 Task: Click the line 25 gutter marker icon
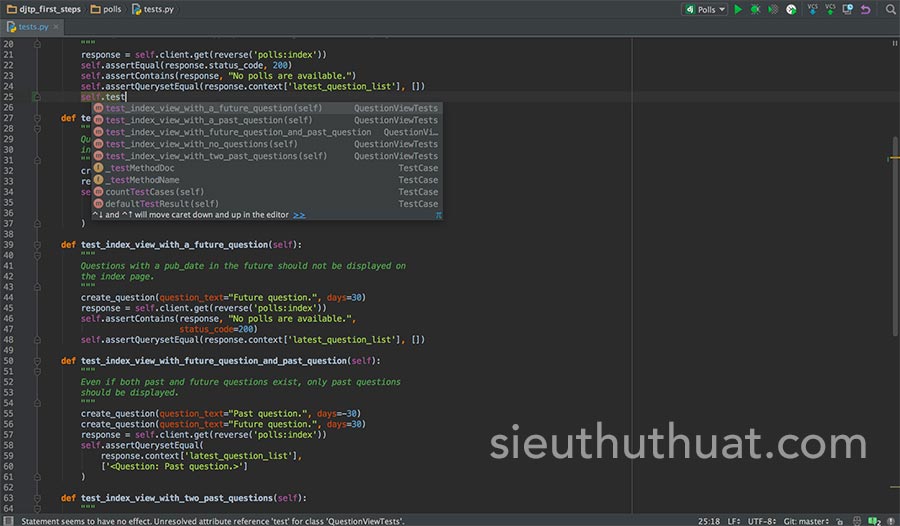[37, 97]
